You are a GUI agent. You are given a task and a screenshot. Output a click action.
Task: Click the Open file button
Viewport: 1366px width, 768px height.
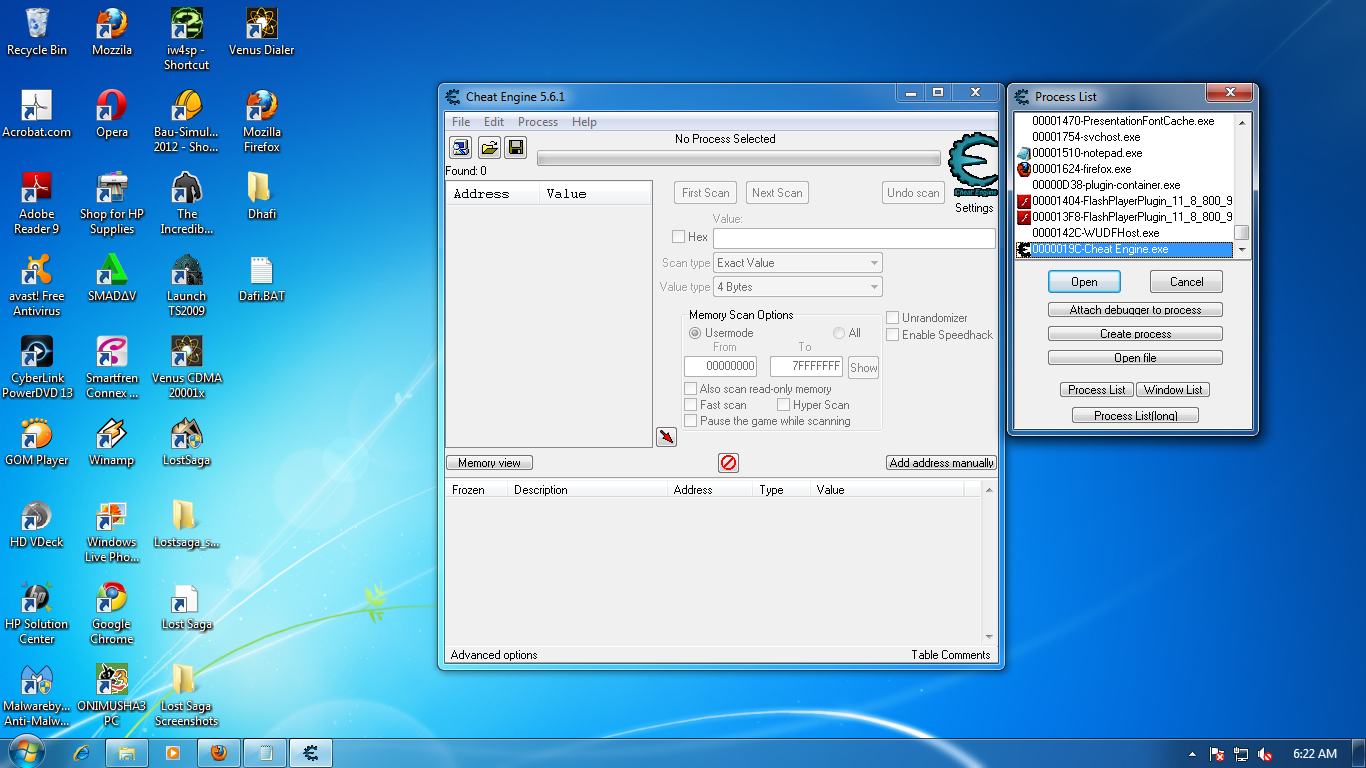[1135, 358]
